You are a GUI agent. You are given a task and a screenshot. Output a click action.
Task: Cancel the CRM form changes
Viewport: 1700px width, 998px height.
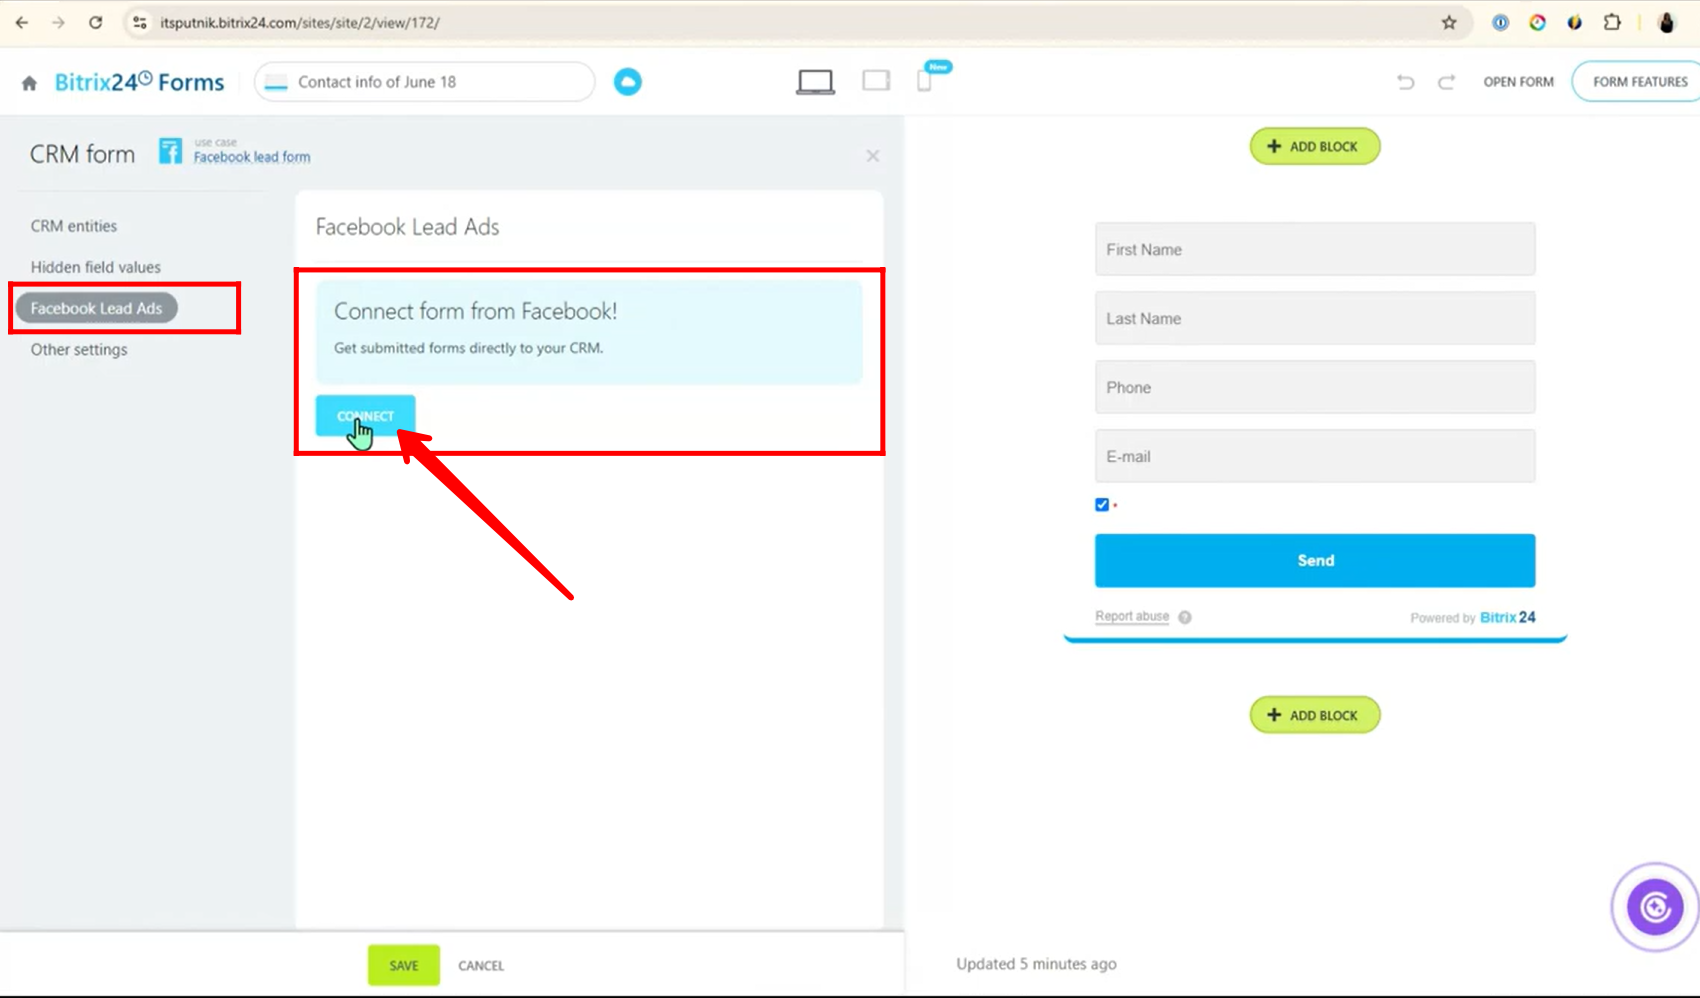click(x=481, y=965)
